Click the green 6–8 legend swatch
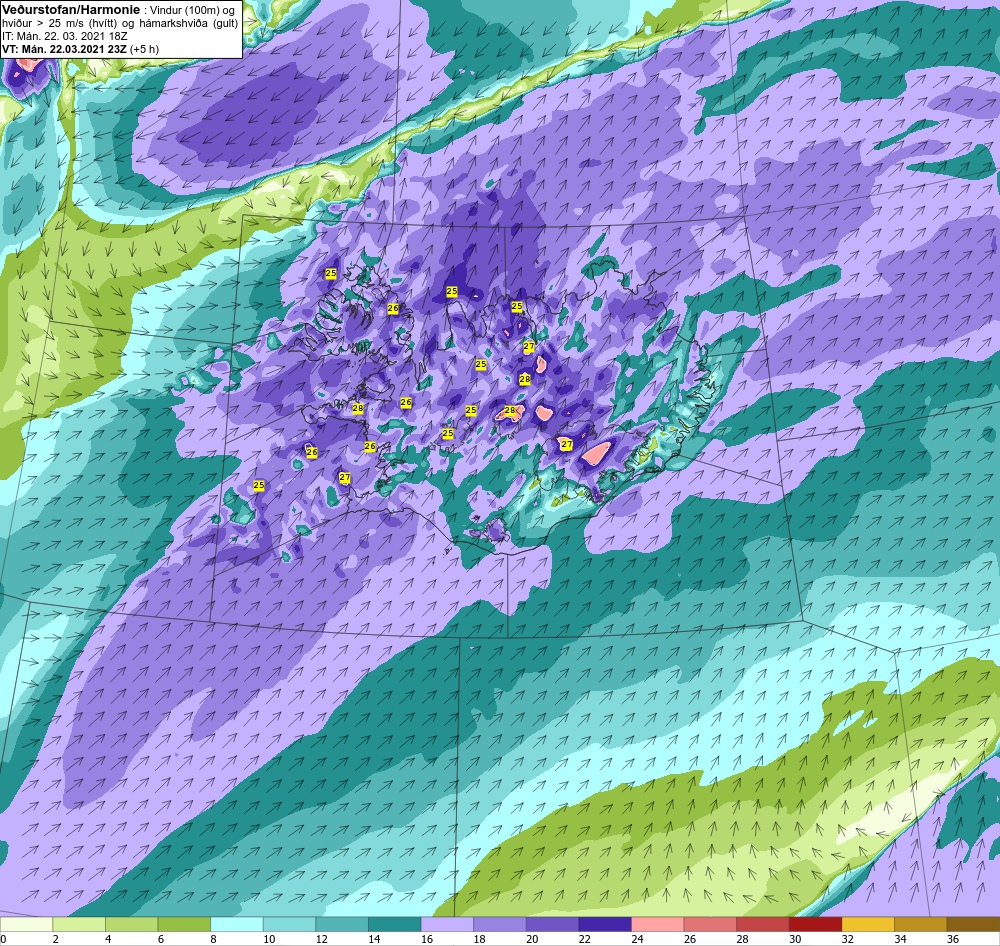This screenshot has width=1000, height=946. coord(184,924)
